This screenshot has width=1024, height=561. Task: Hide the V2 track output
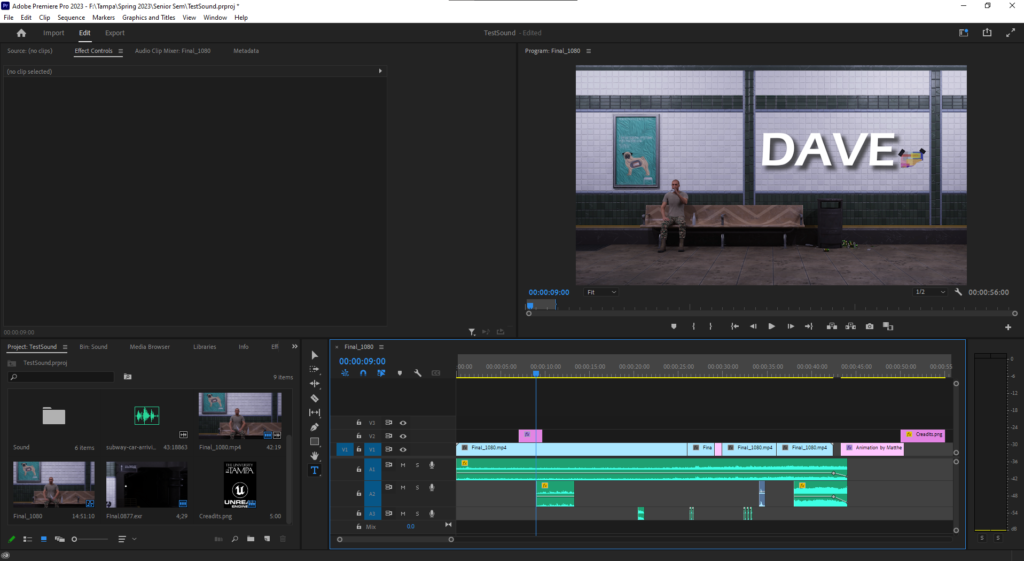[x=403, y=436]
